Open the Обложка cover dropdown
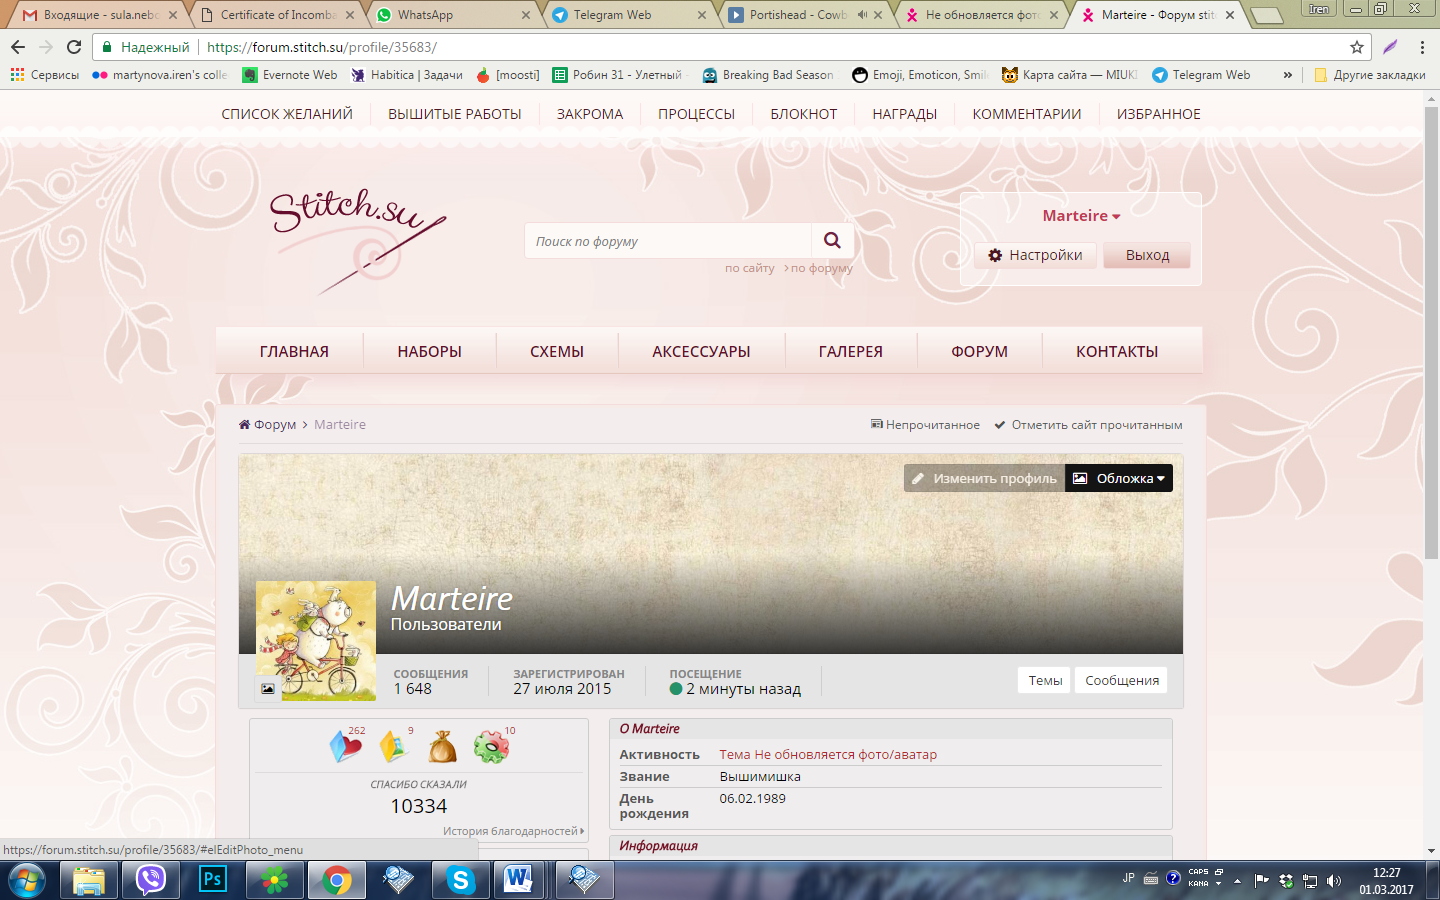This screenshot has width=1440, height=900. (1118, 478)
